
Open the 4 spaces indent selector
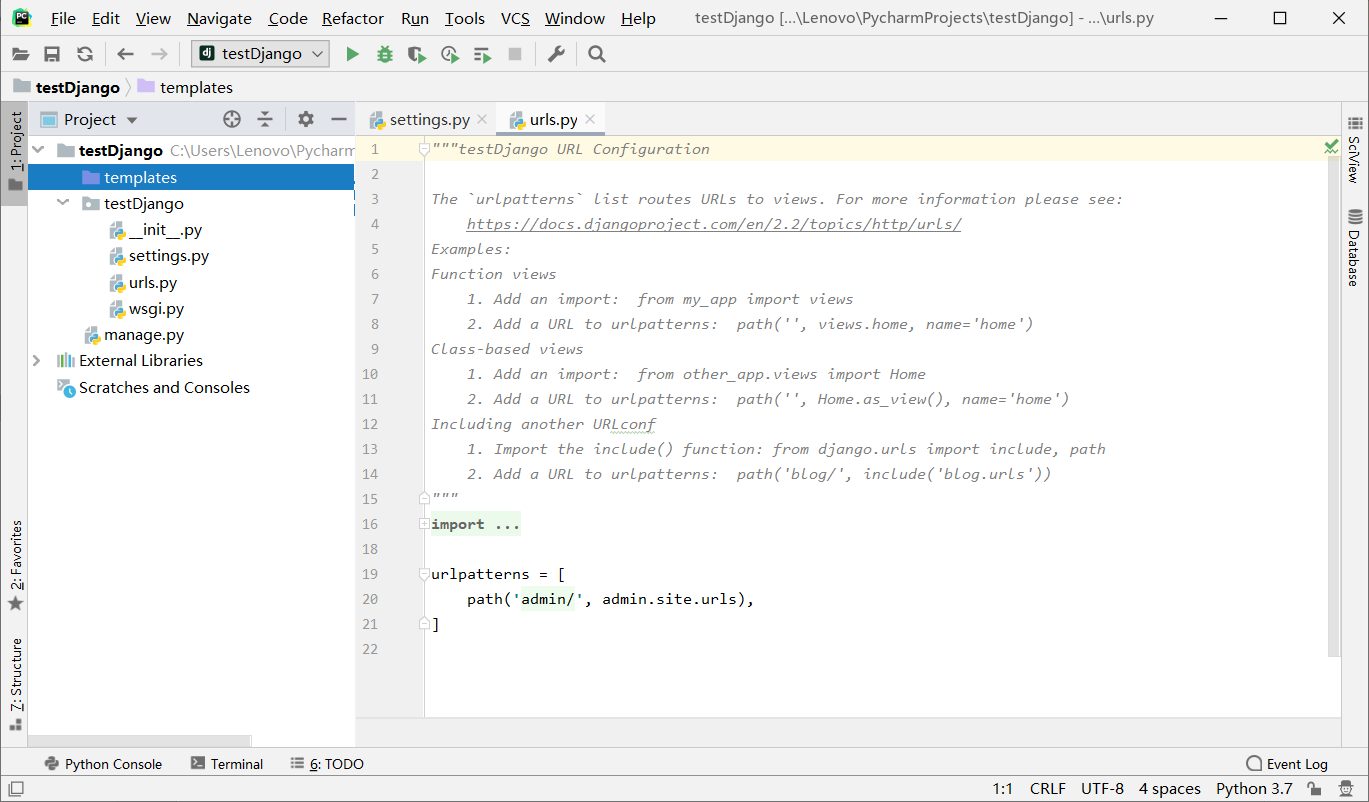[1169, 789]
